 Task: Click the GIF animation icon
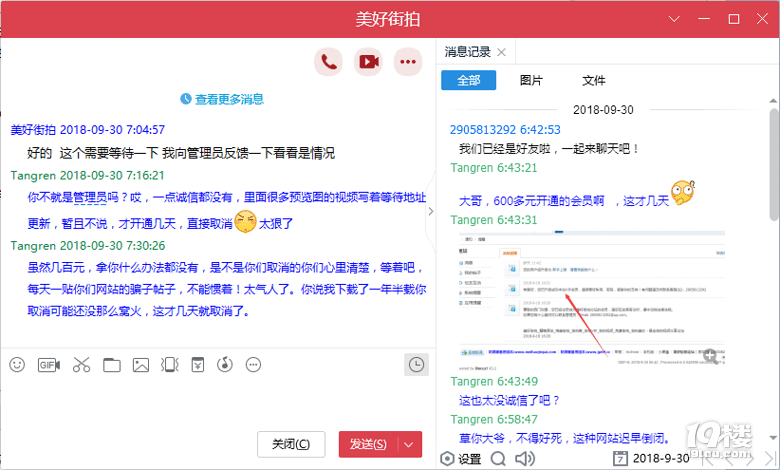[48, 365]
